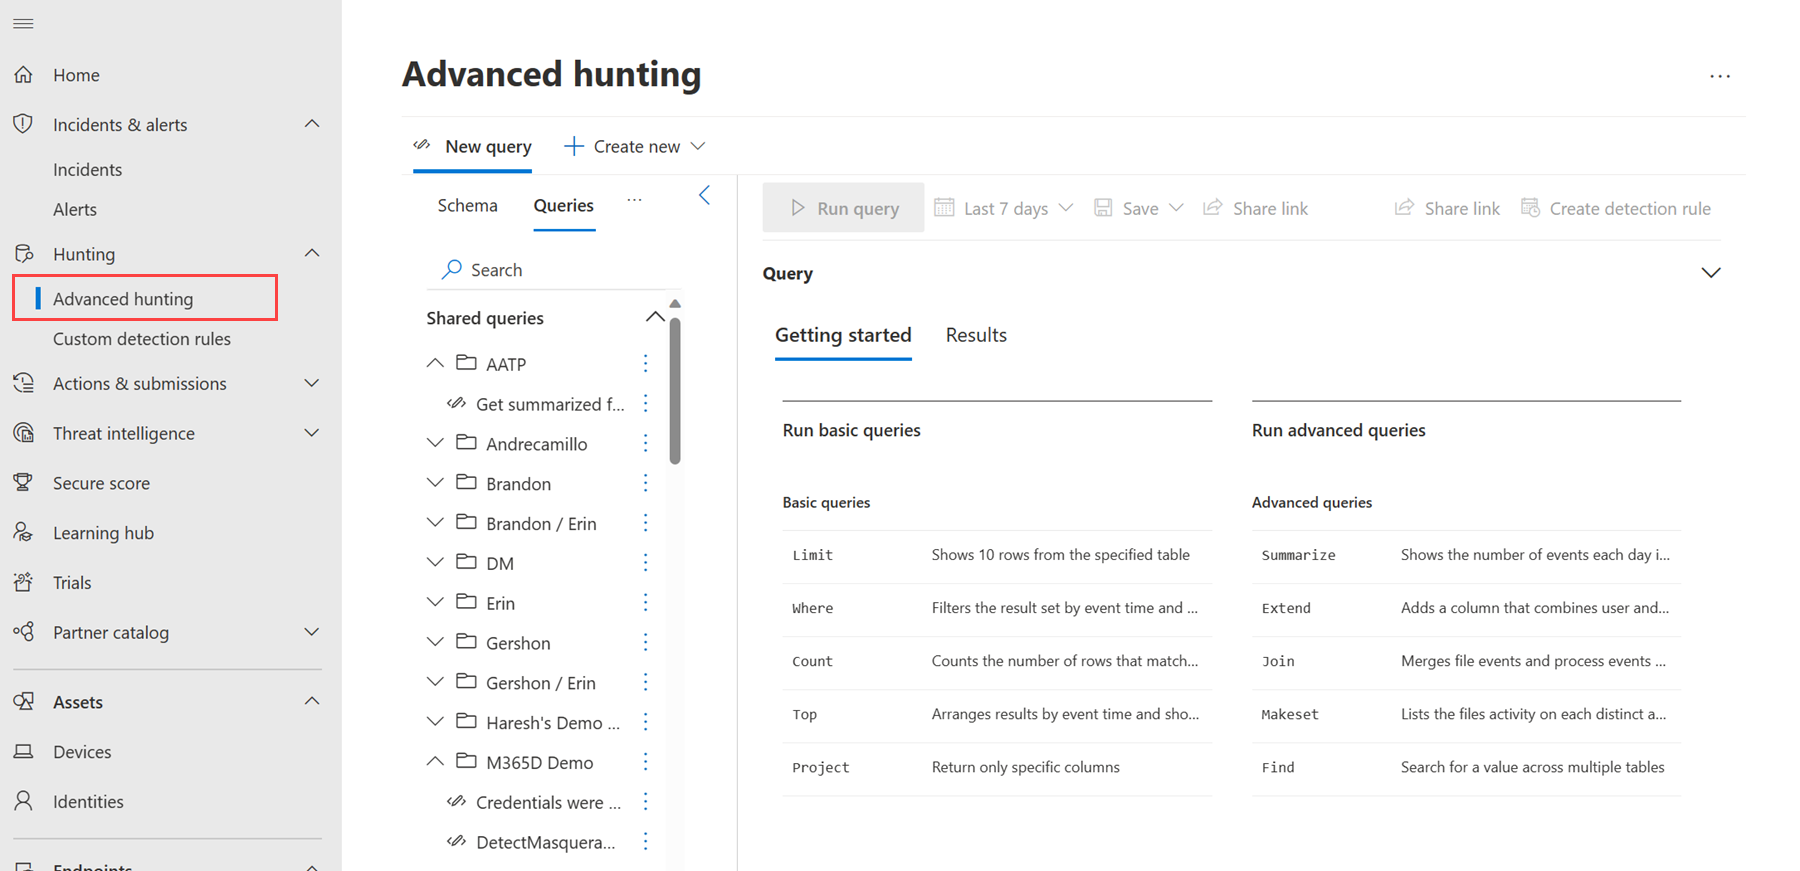The height and width of the screenshot is (871, 1800).
Task: Collapse the Shared queries list
Action: 654,317
